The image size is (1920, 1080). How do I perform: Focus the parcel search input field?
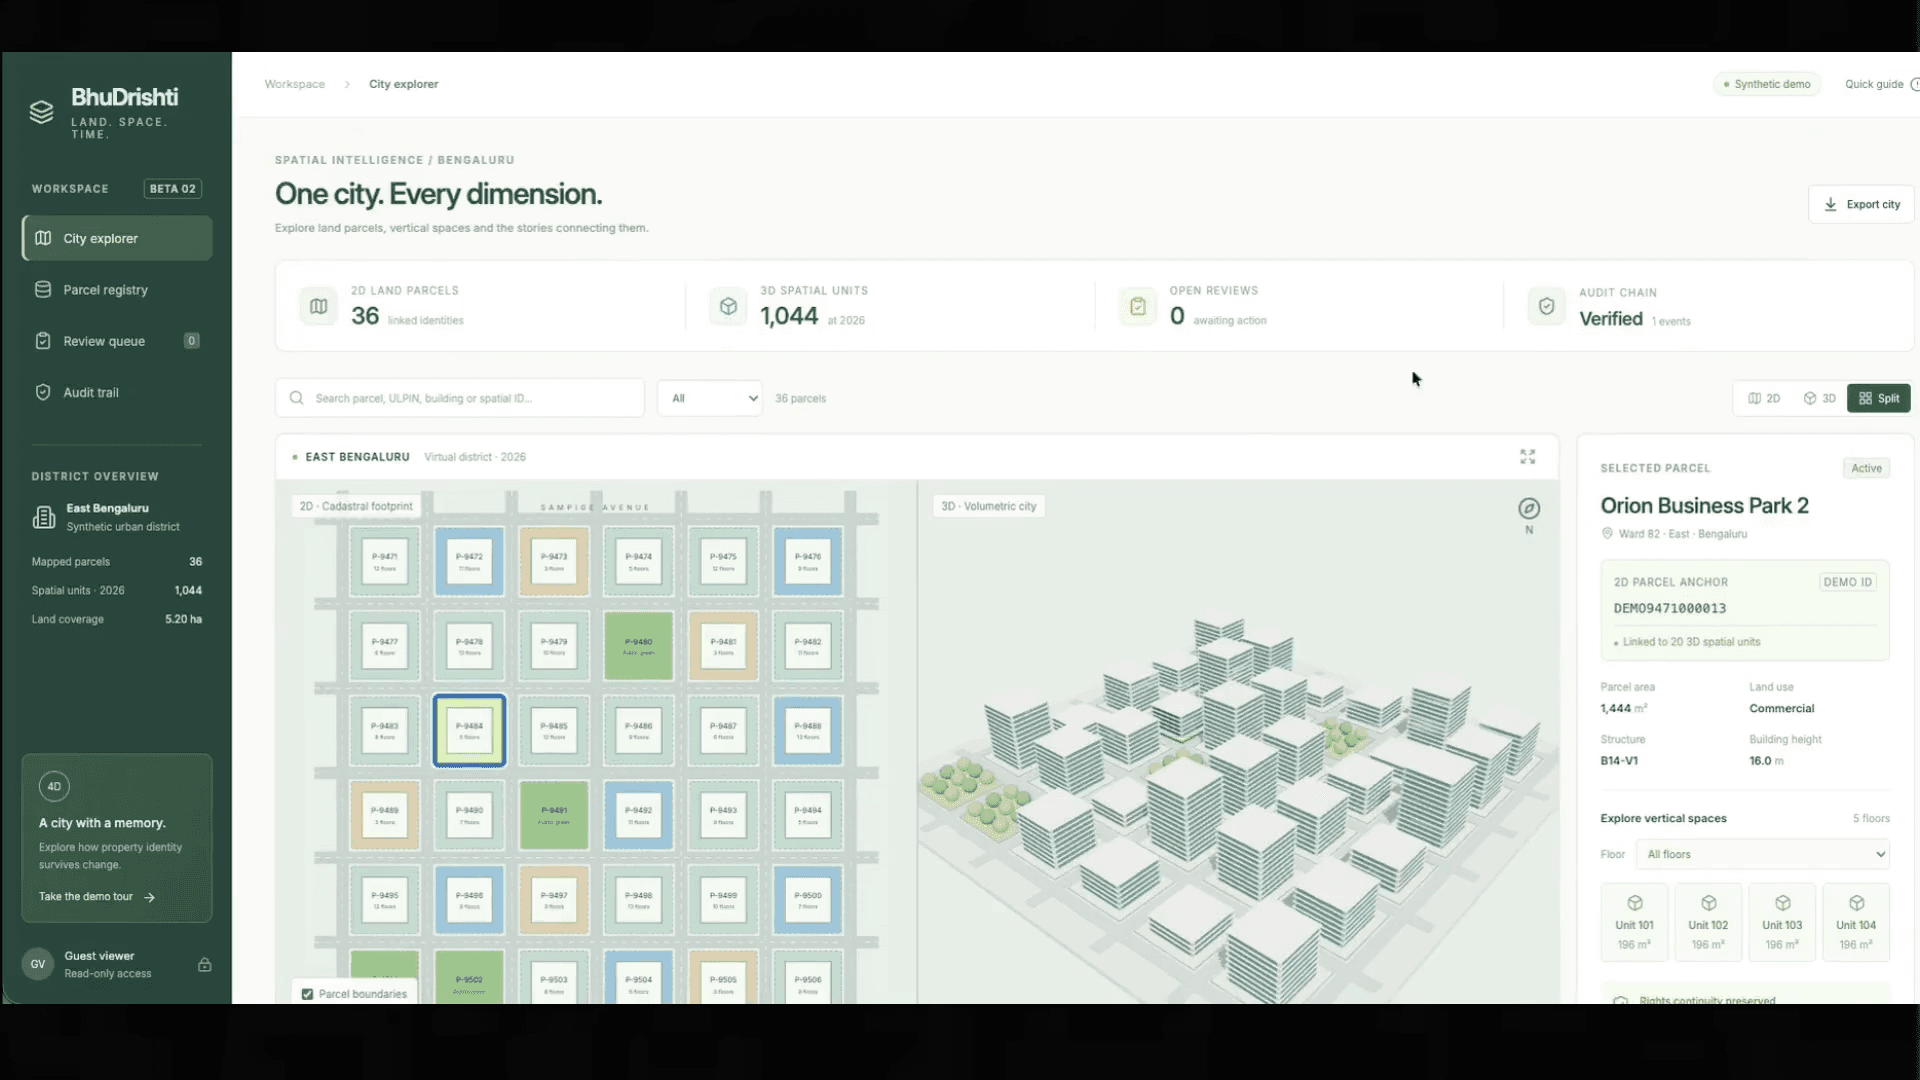coord(460,398)
